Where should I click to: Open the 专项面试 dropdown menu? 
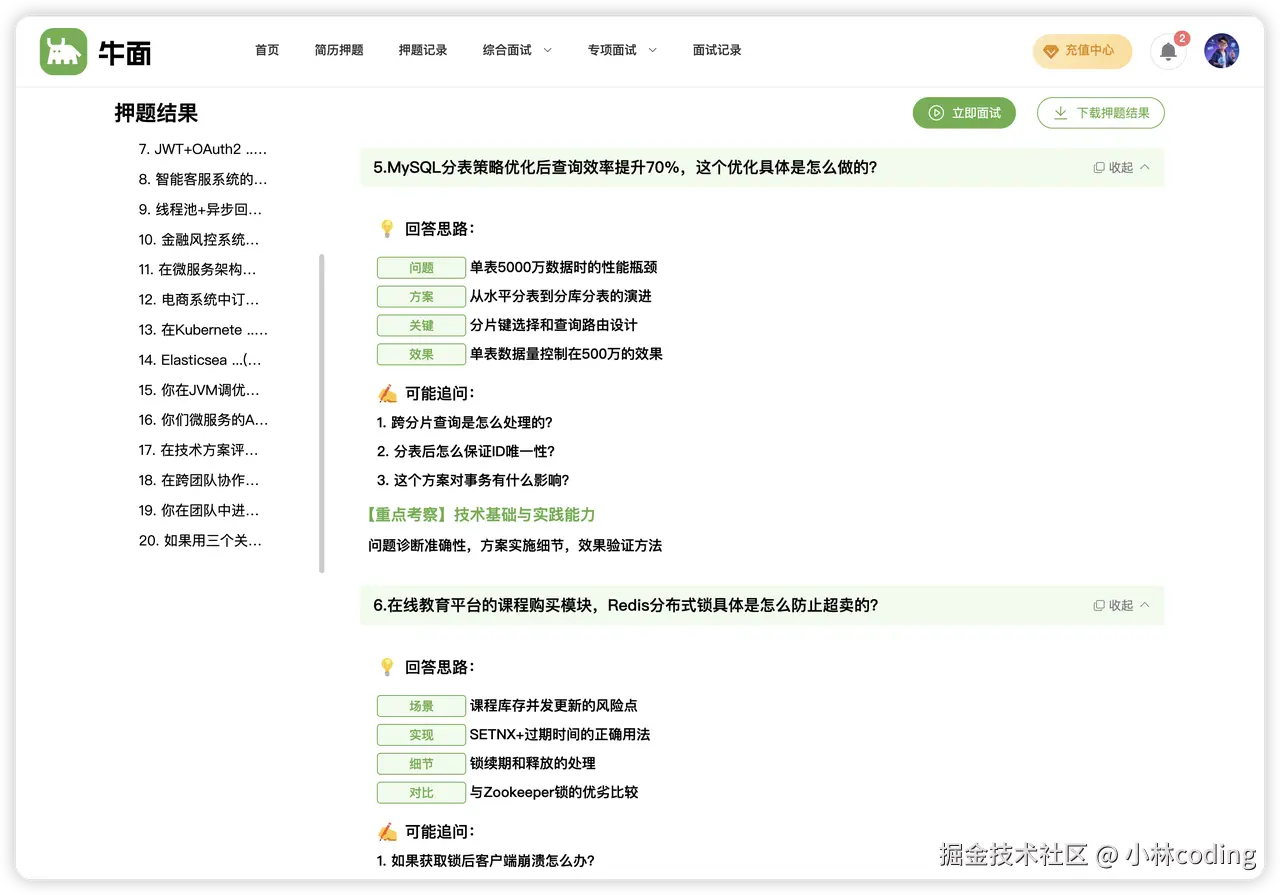click(622, 49)
